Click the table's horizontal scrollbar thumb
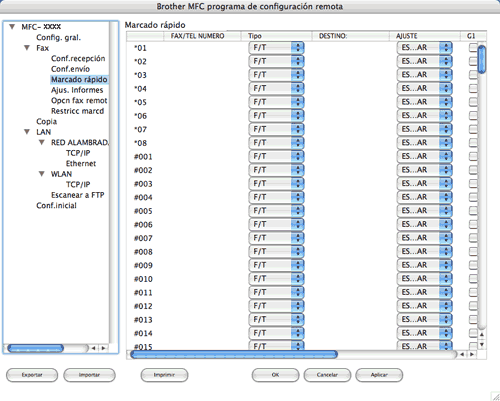 tap(234, 354)
